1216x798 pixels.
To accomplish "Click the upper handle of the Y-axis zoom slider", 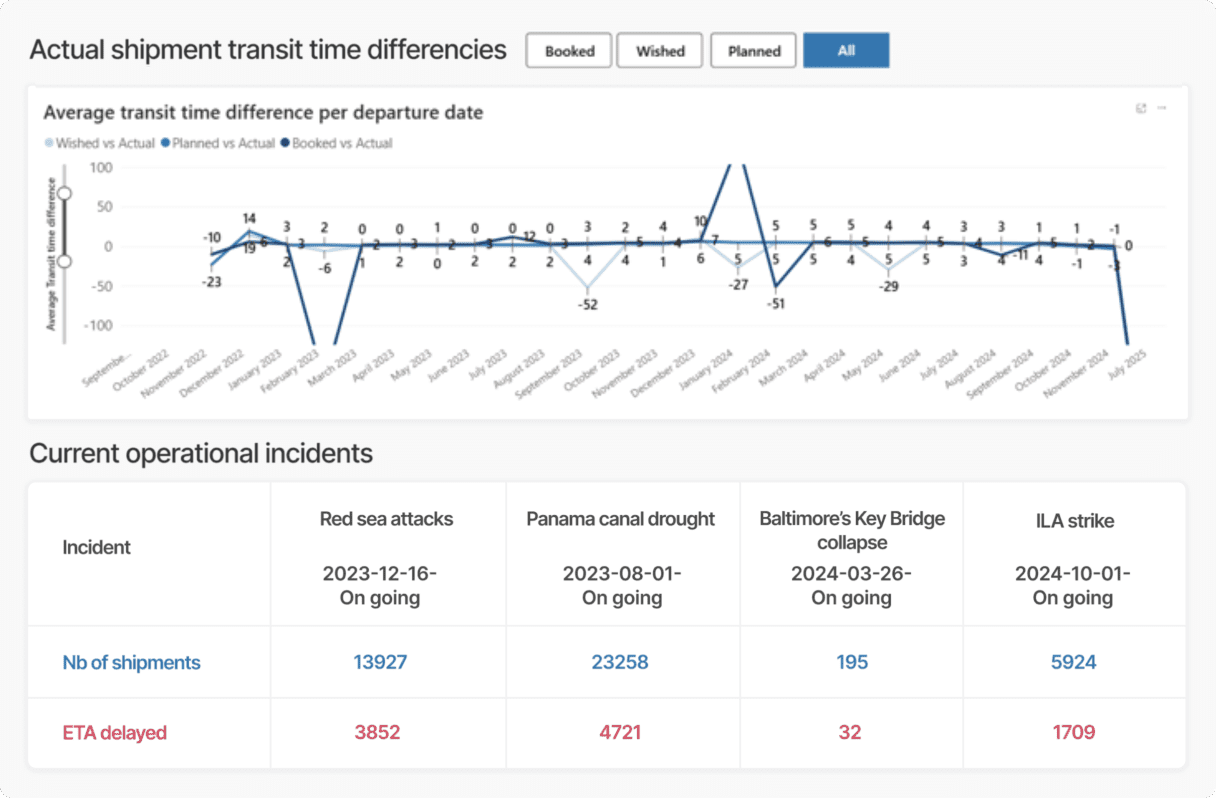I will tap(65, 193).
